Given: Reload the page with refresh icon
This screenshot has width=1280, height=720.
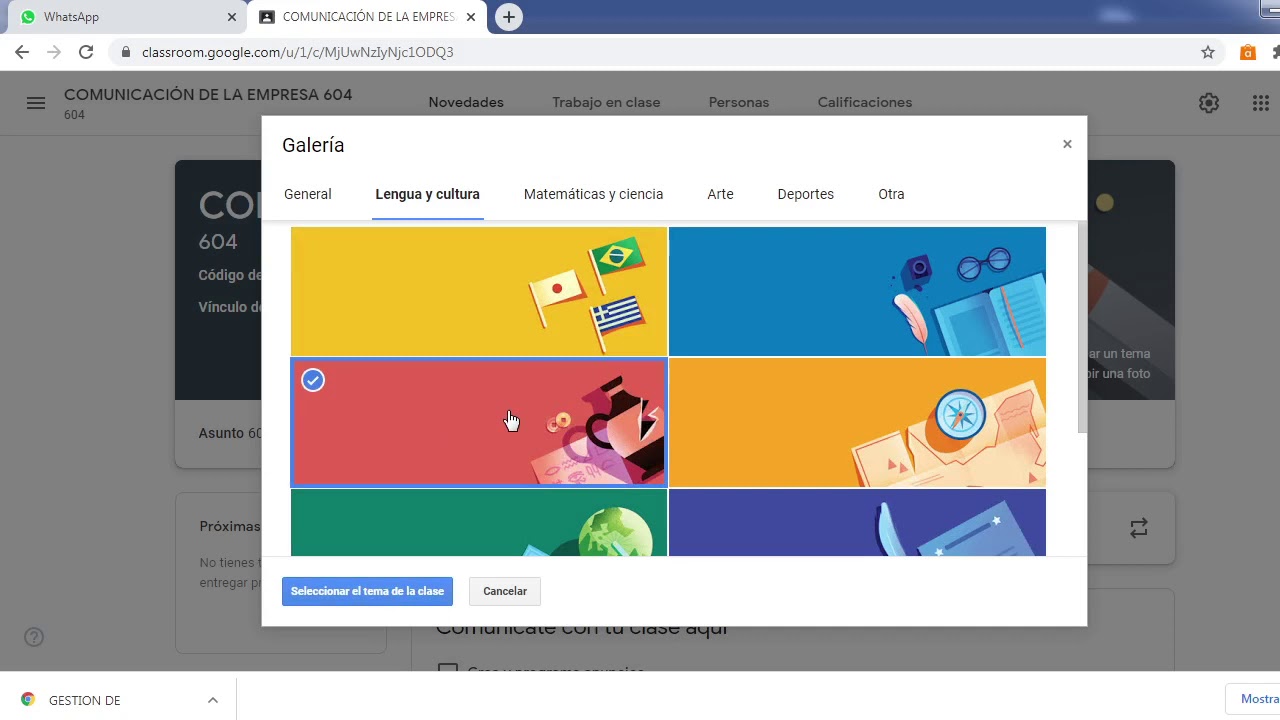Looking at the screenshot, I should pyautogui.click(x=86, y=52).
